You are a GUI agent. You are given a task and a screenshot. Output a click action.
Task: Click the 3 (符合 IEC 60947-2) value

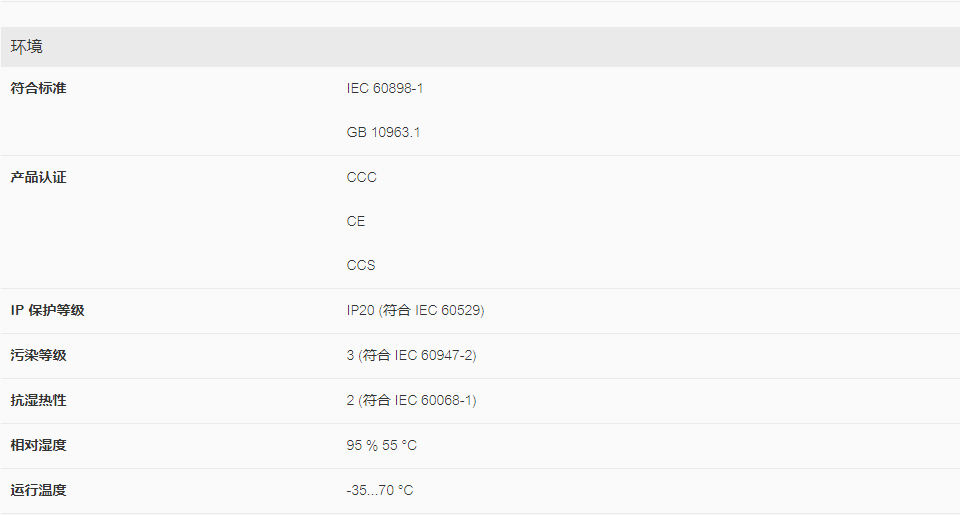[x=411, y=355]
